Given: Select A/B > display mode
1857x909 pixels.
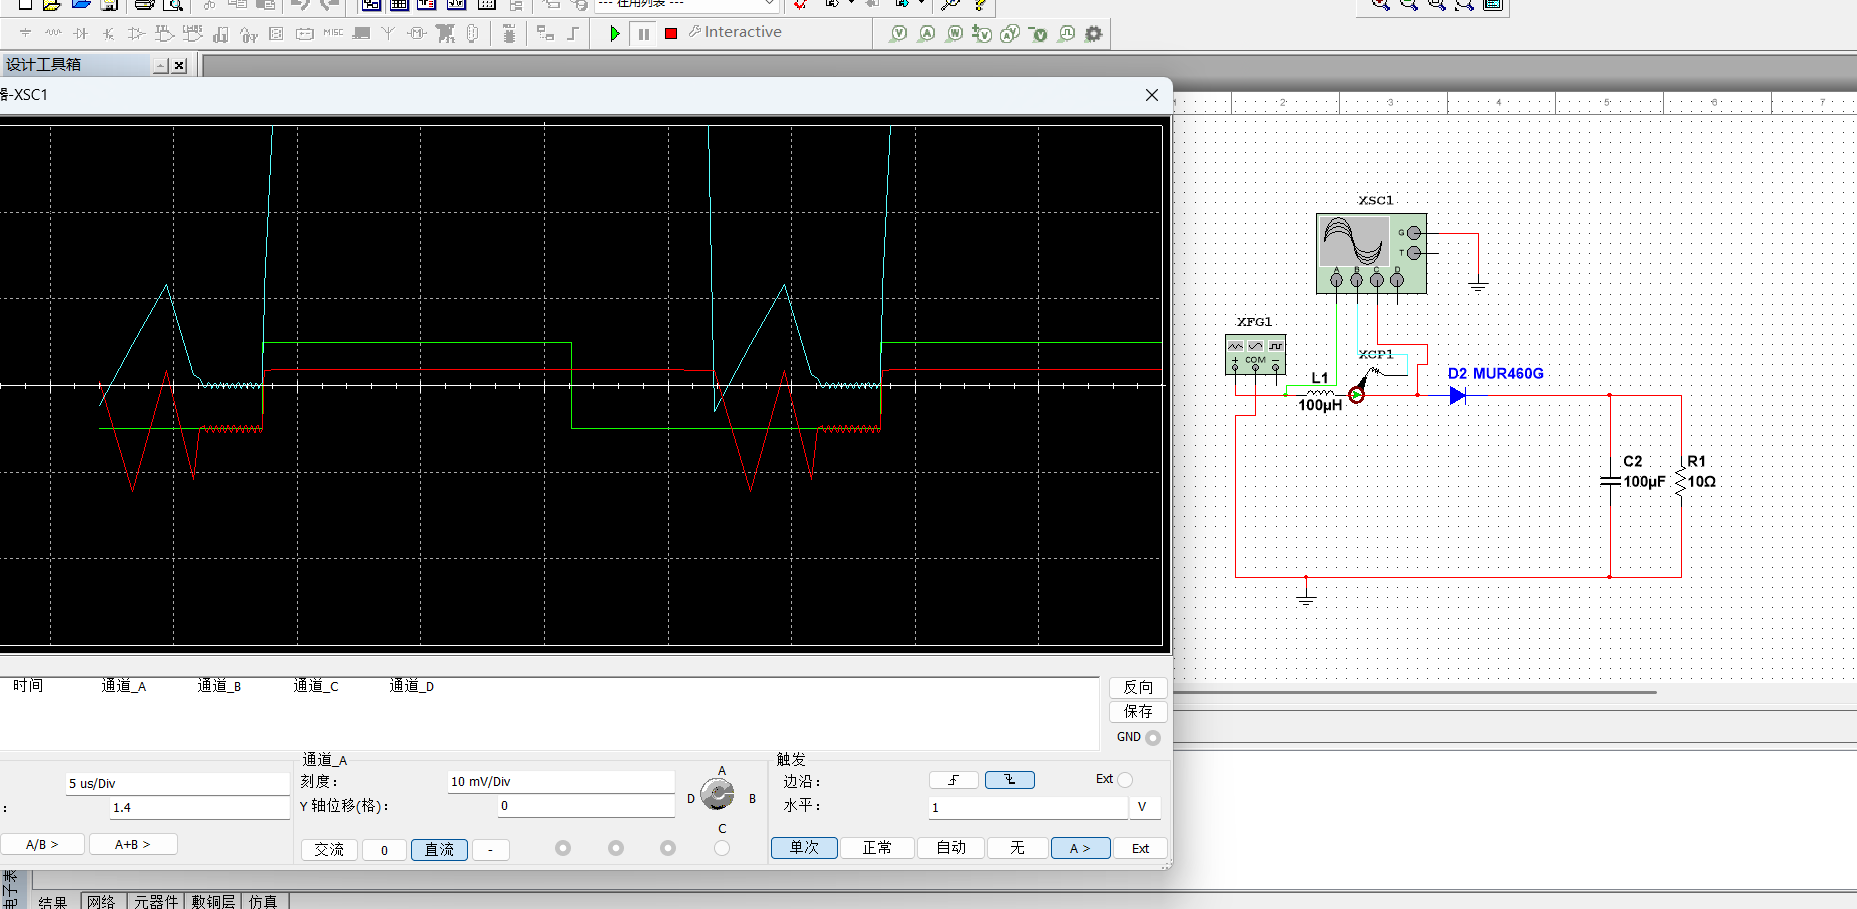Looking at the screenshot, I should 42,844.
